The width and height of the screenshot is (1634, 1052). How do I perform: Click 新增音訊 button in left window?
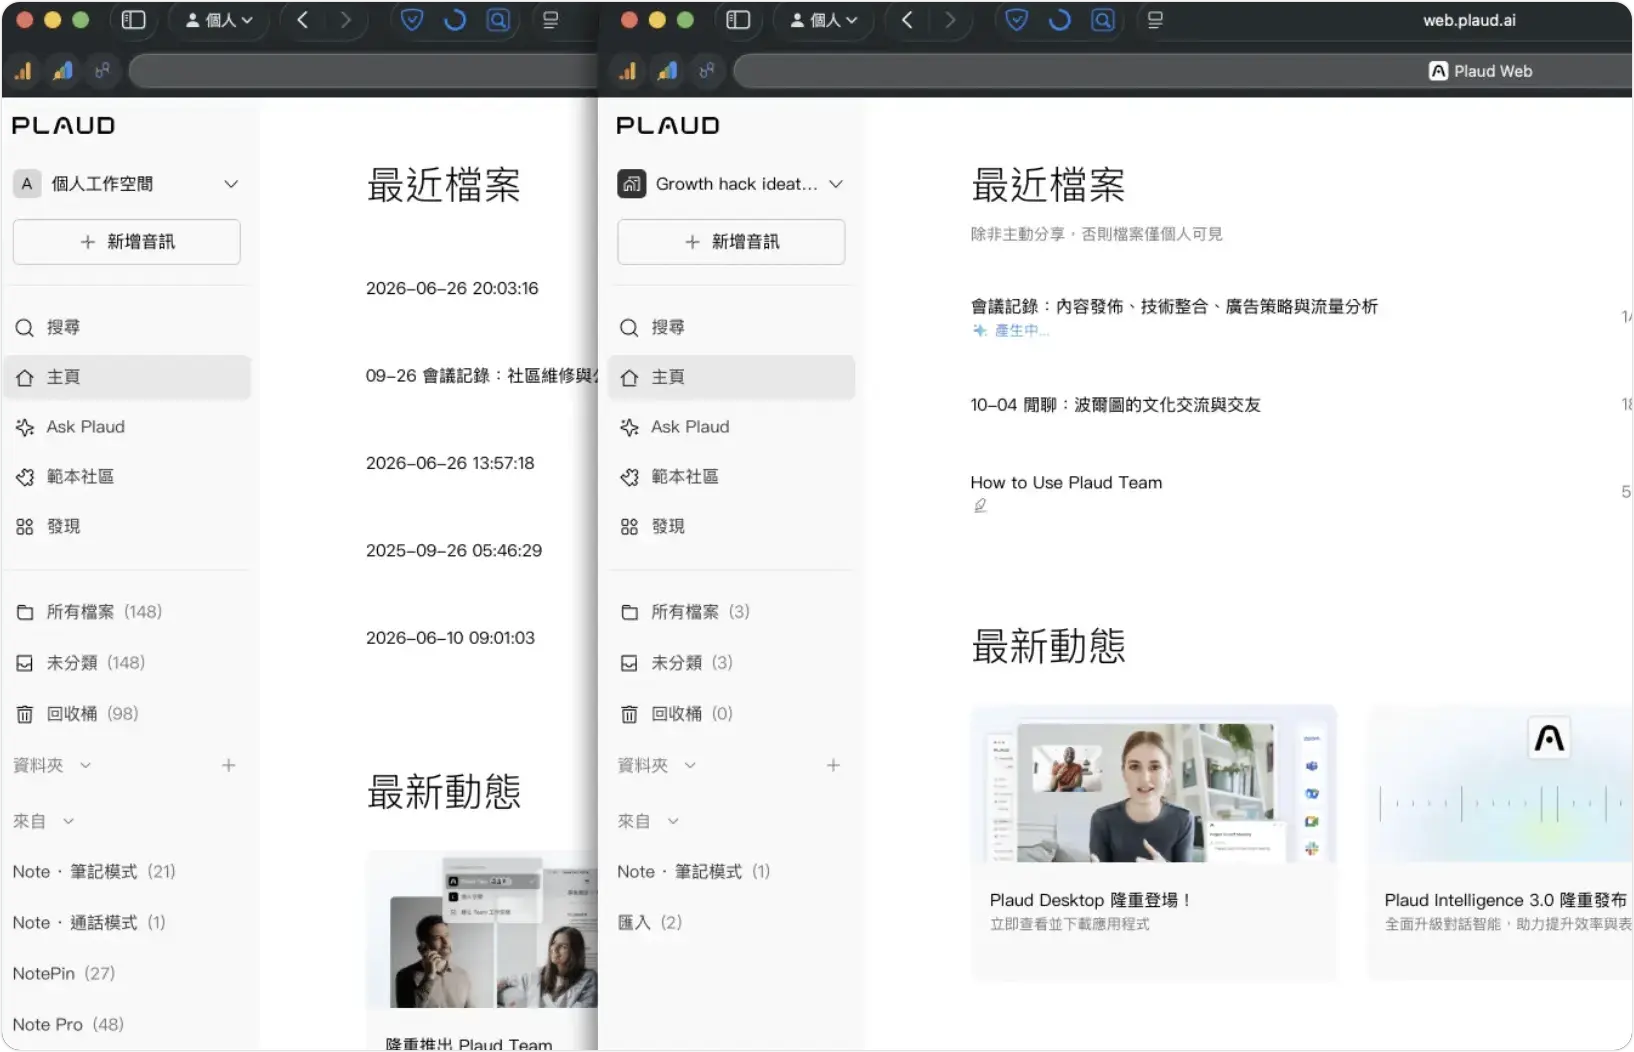(127, 242)
